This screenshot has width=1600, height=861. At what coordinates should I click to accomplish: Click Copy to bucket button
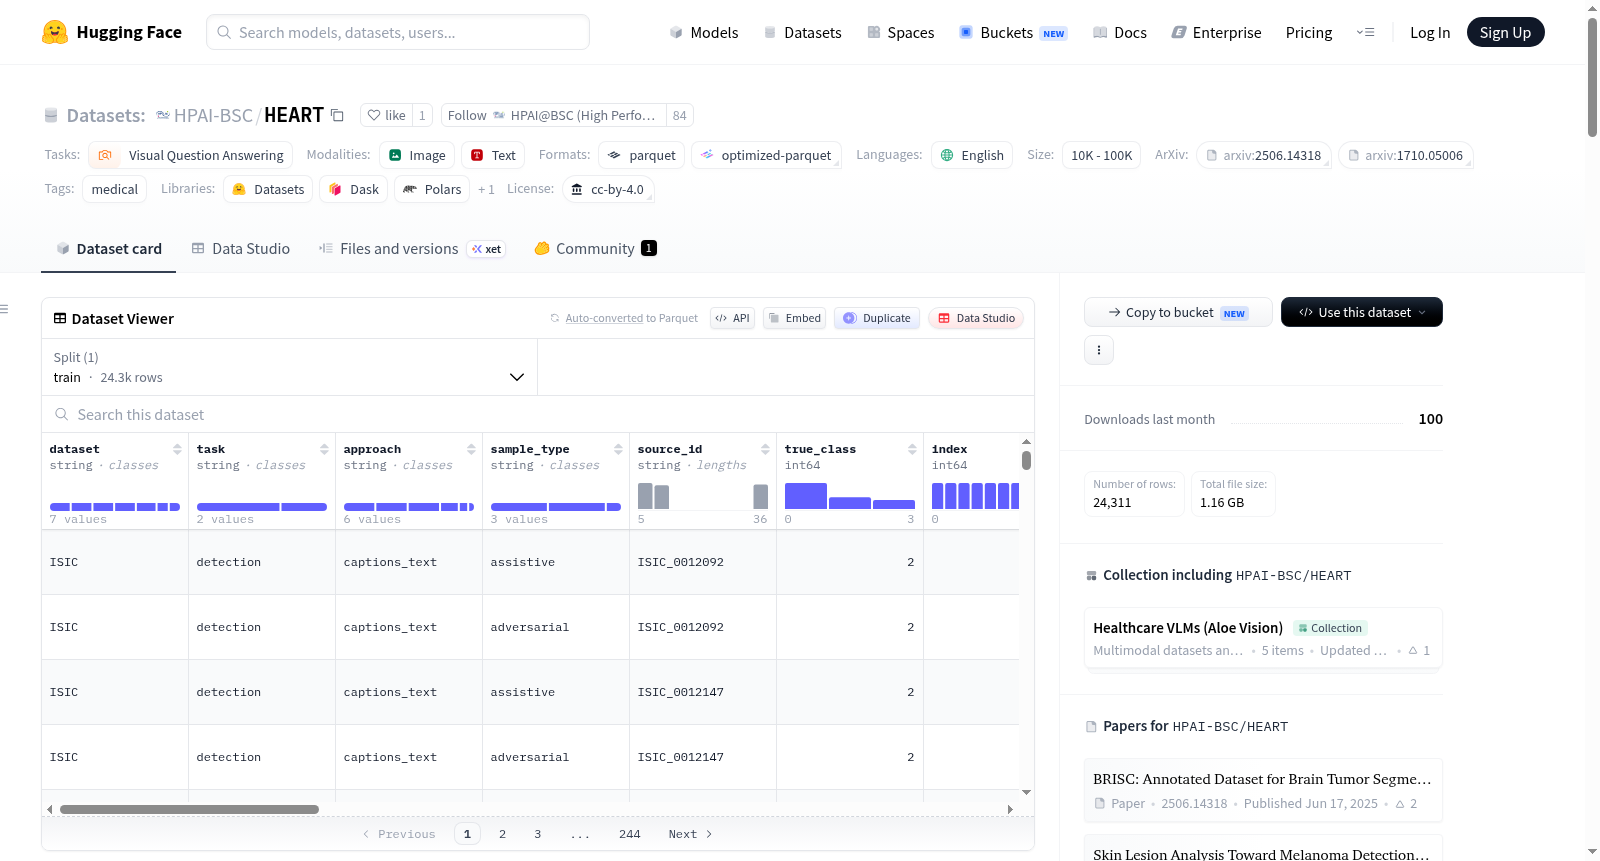(x=1178, y=312)
